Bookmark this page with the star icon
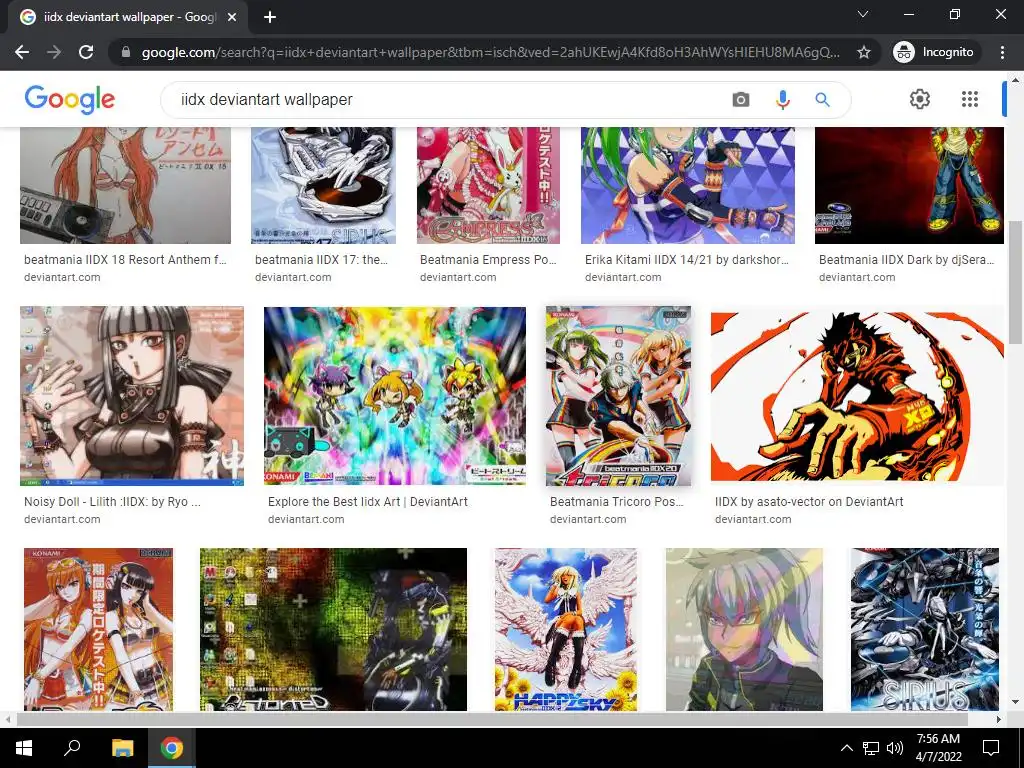 pyautogui.click(x=864, y=52)
